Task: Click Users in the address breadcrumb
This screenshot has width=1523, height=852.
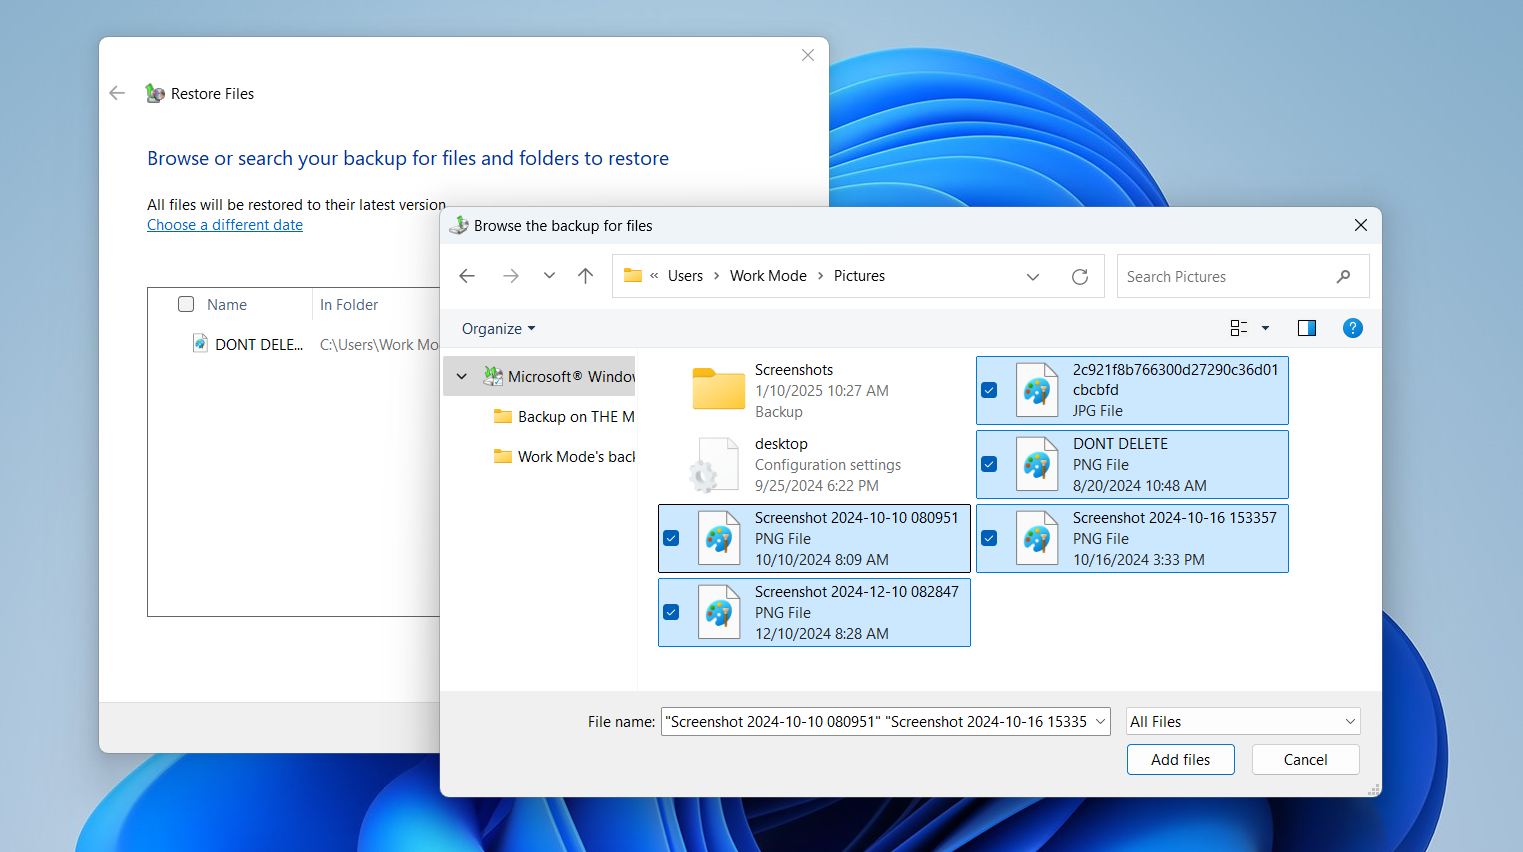Action: pyautogui.click(x=685, y=276)
